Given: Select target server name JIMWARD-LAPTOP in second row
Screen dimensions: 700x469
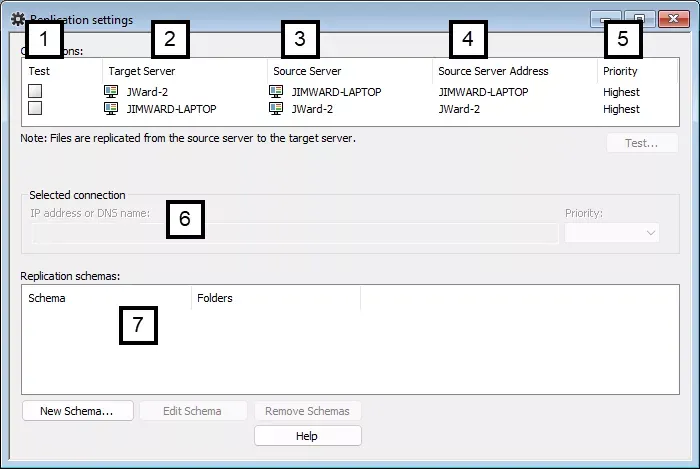Looking at the screenshot, I should 171,109.
